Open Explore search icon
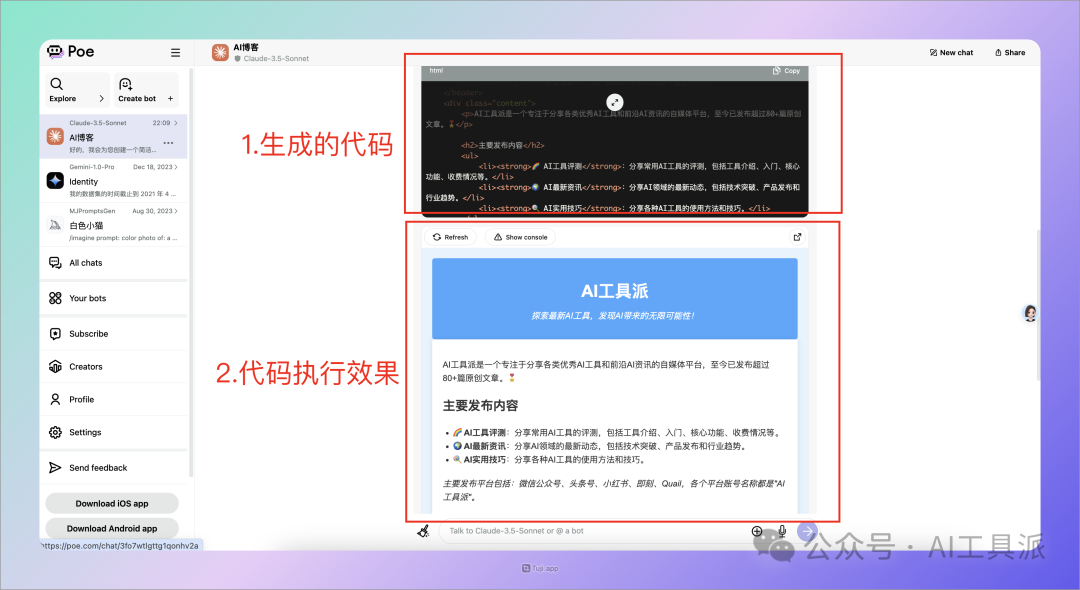Screen dimensions: 1080x590 (56, 84)
